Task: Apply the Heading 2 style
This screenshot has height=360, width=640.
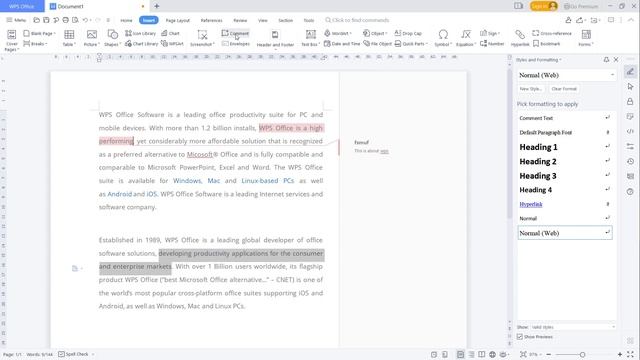Action: click(565, 161)
